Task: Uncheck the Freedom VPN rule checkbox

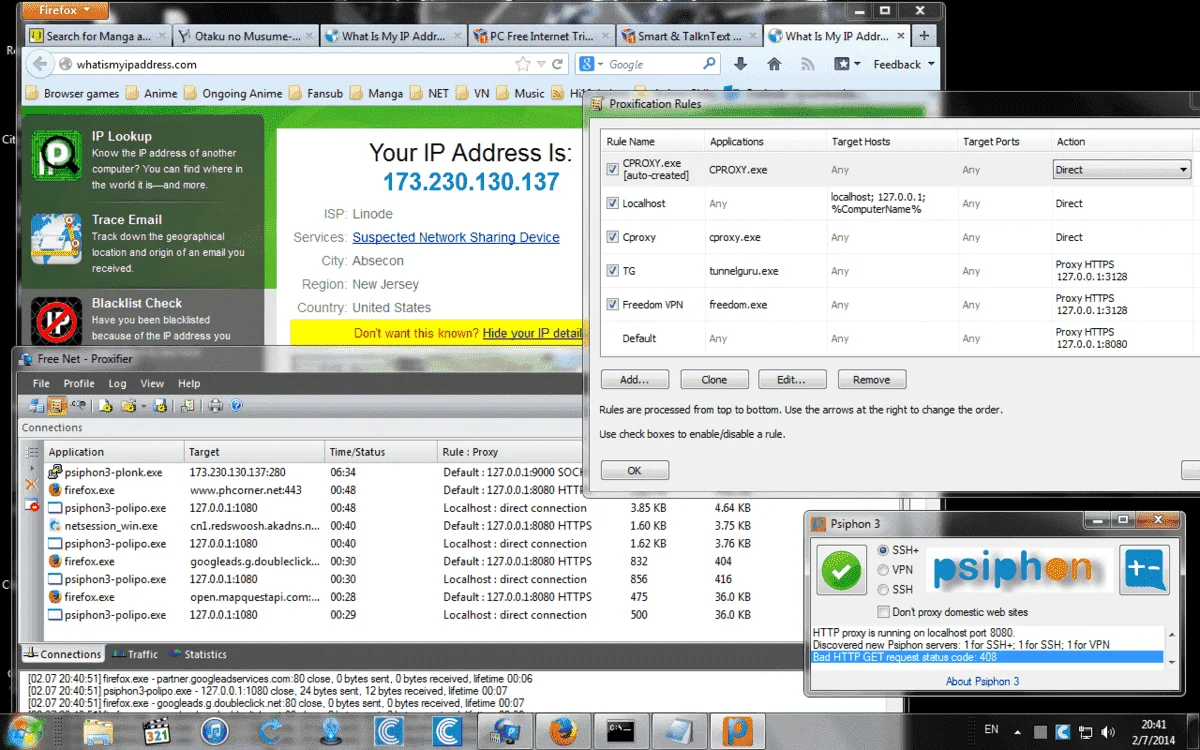Action: pyautogui.click(x=613, y=304)
